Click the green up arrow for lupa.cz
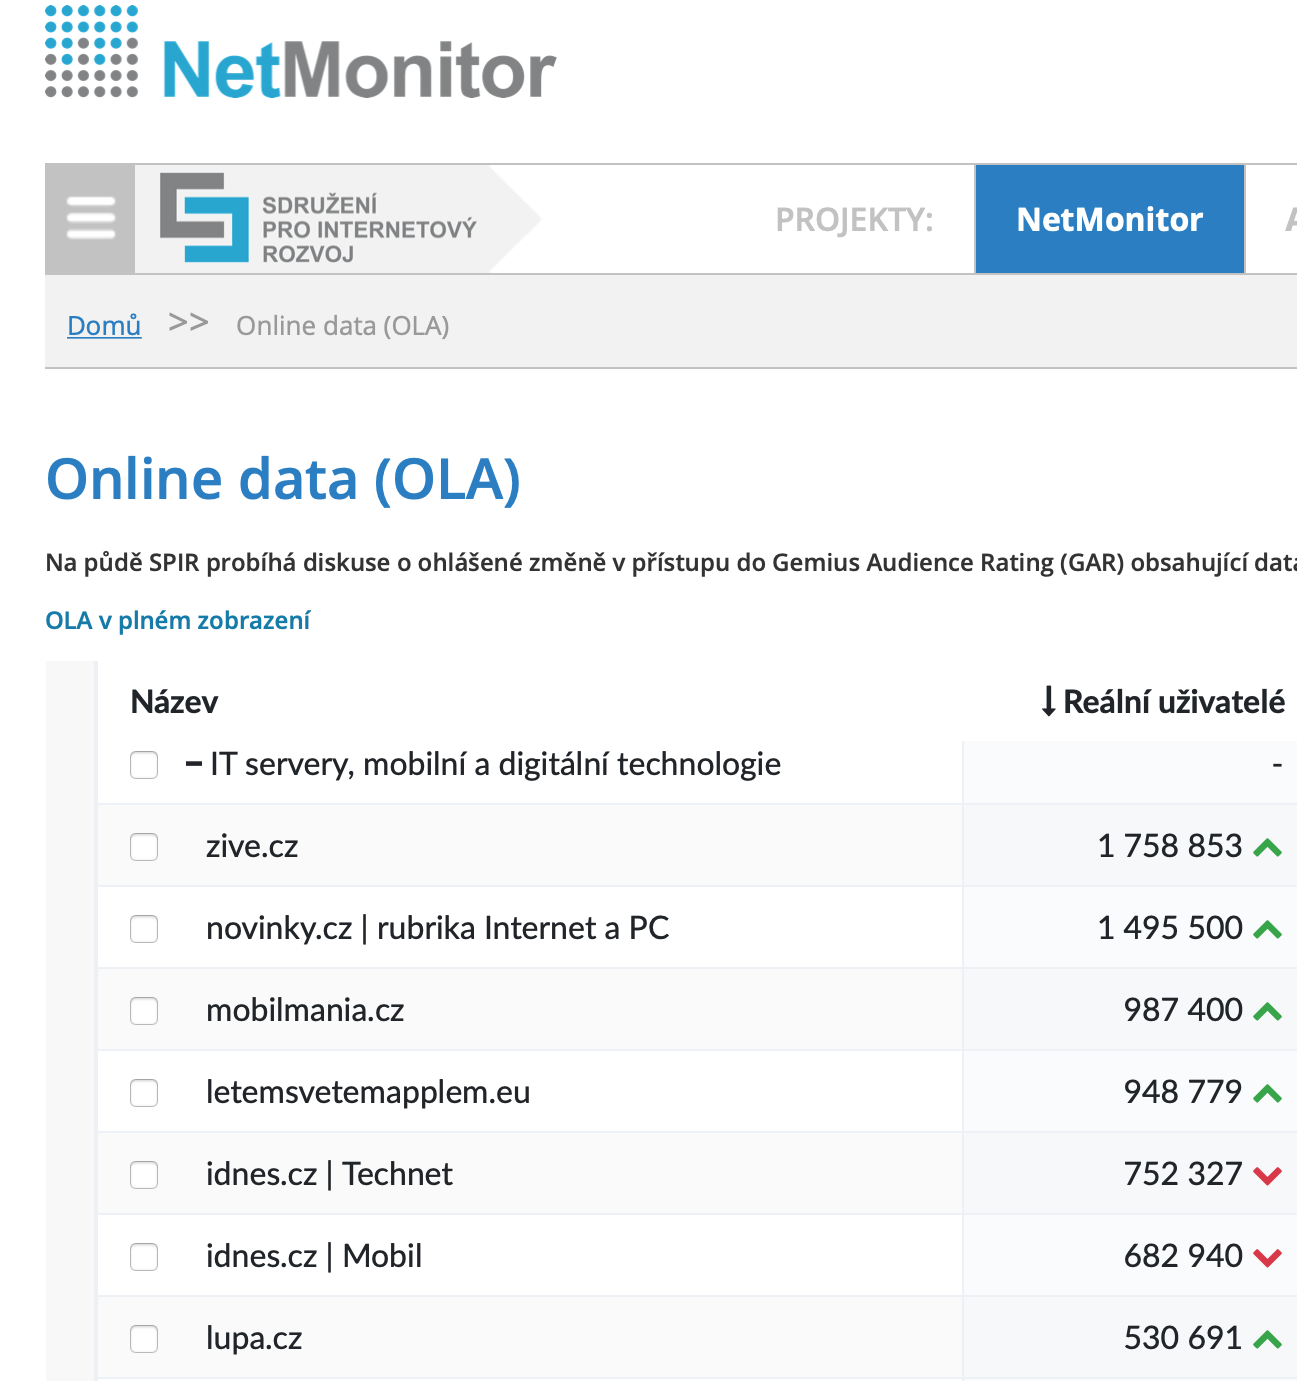1297x1381 pixels. 1267,1340
